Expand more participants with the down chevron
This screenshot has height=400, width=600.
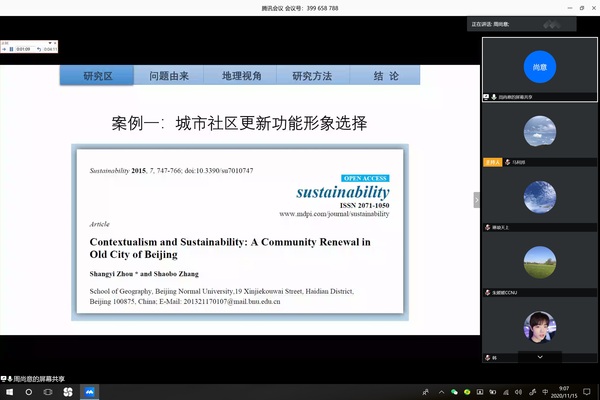(x=540, y=356)
